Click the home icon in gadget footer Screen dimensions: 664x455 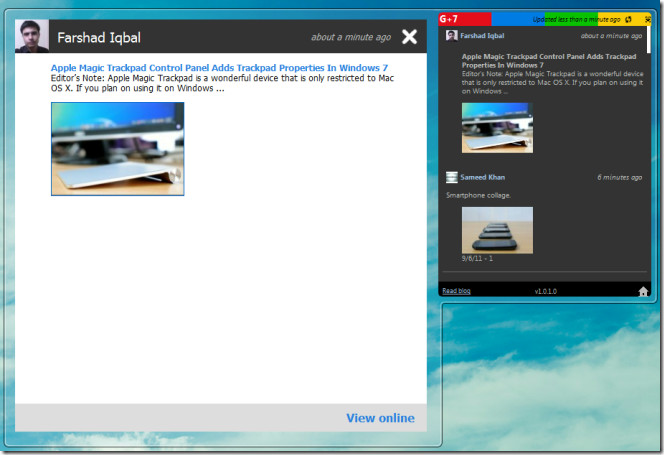[643, 291]
